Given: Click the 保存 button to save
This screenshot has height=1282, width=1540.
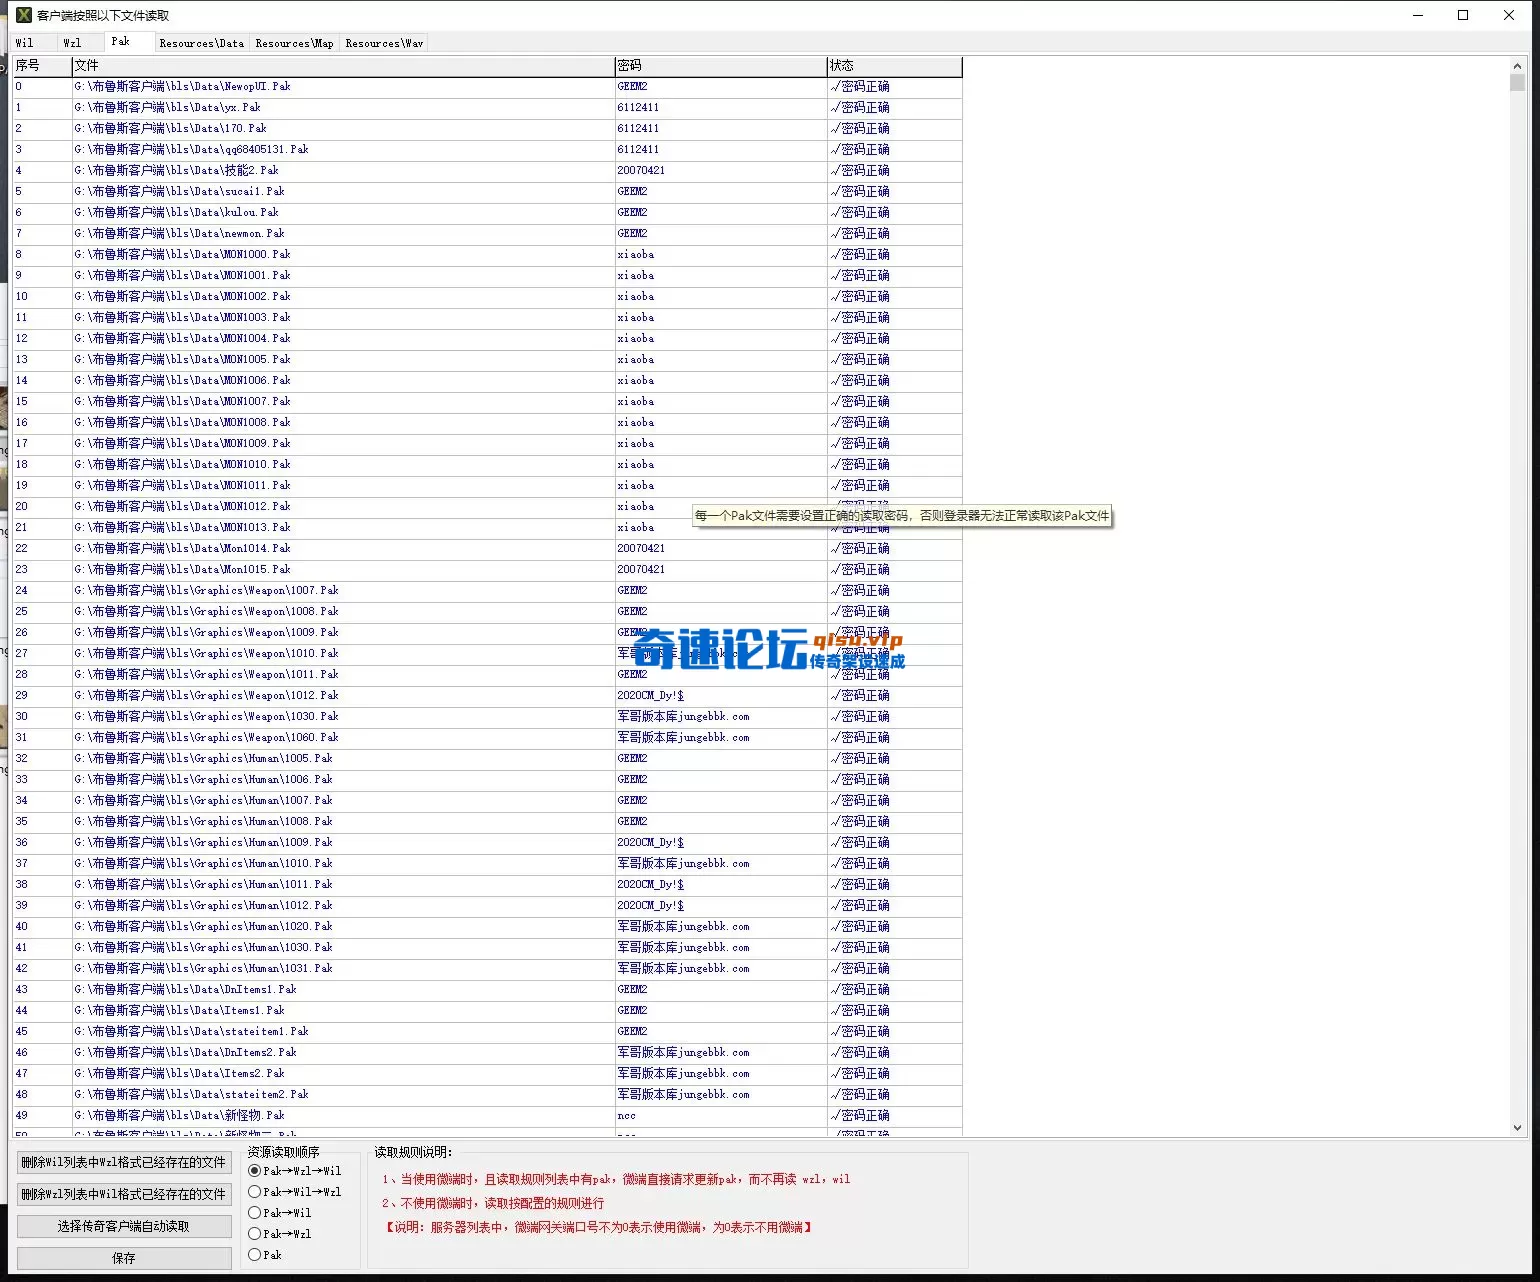Looking at the screenshot, I should 123,1258.
